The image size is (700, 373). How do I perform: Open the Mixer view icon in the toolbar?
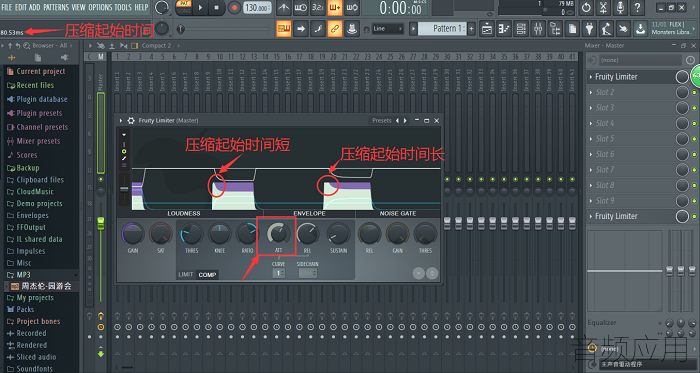point(538,29)
